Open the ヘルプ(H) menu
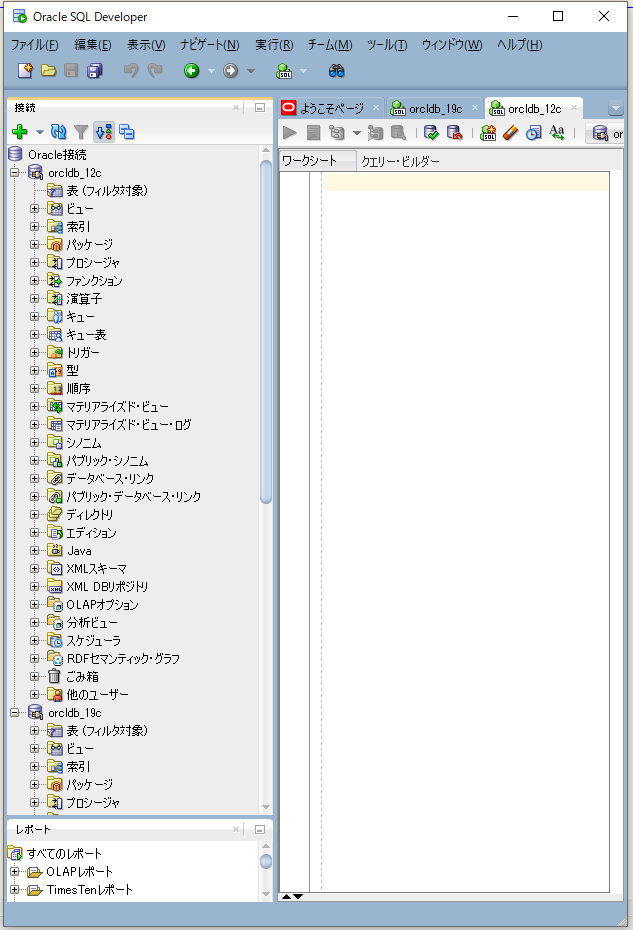Image resolution: width=633 pixels, height=930 pixels. tap(520, 45)
